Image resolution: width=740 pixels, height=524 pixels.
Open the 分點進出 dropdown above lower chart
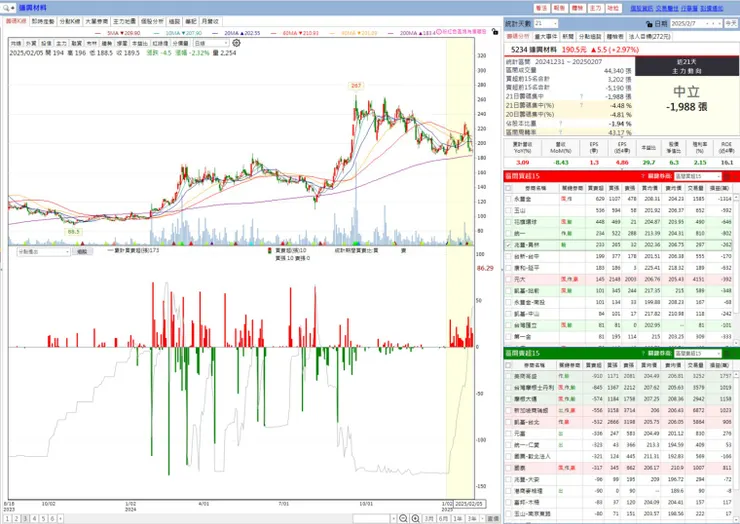click(x=44, y=252)
